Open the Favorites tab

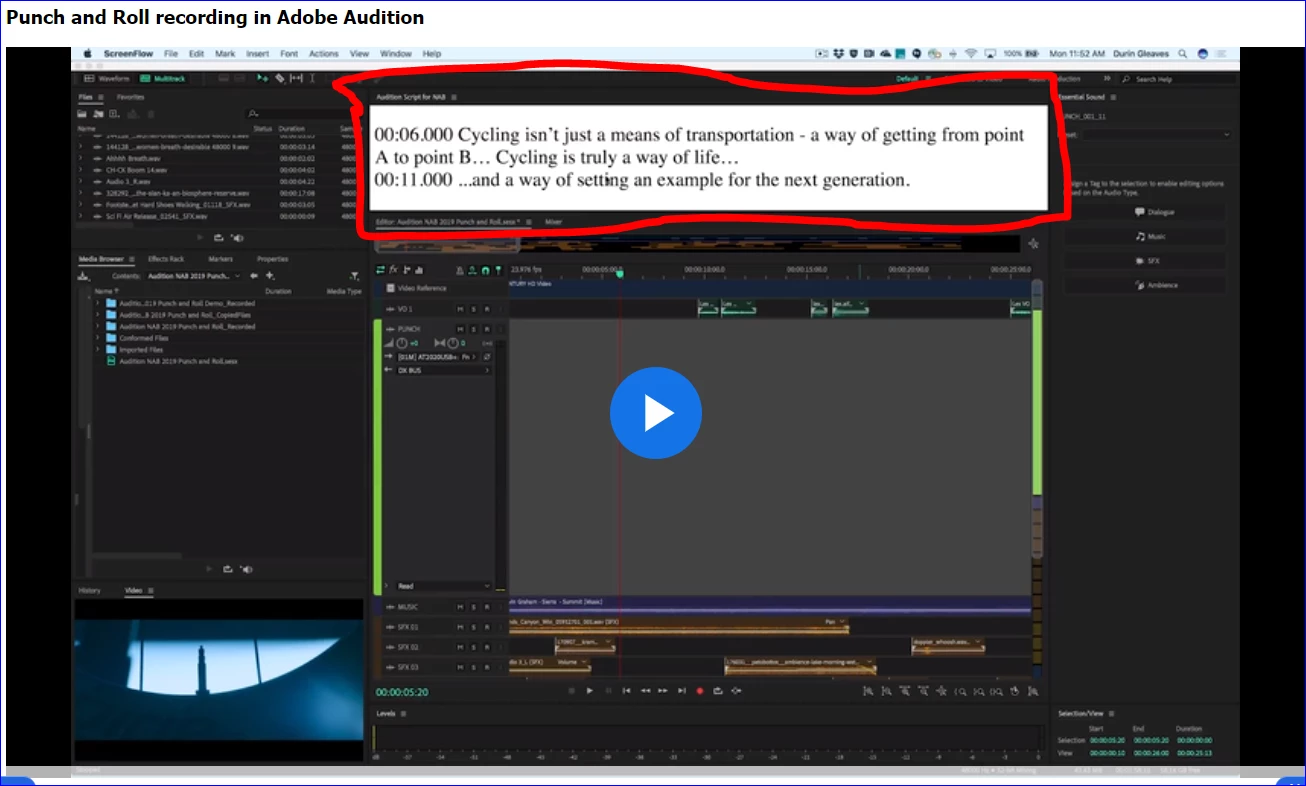point(131,97)
